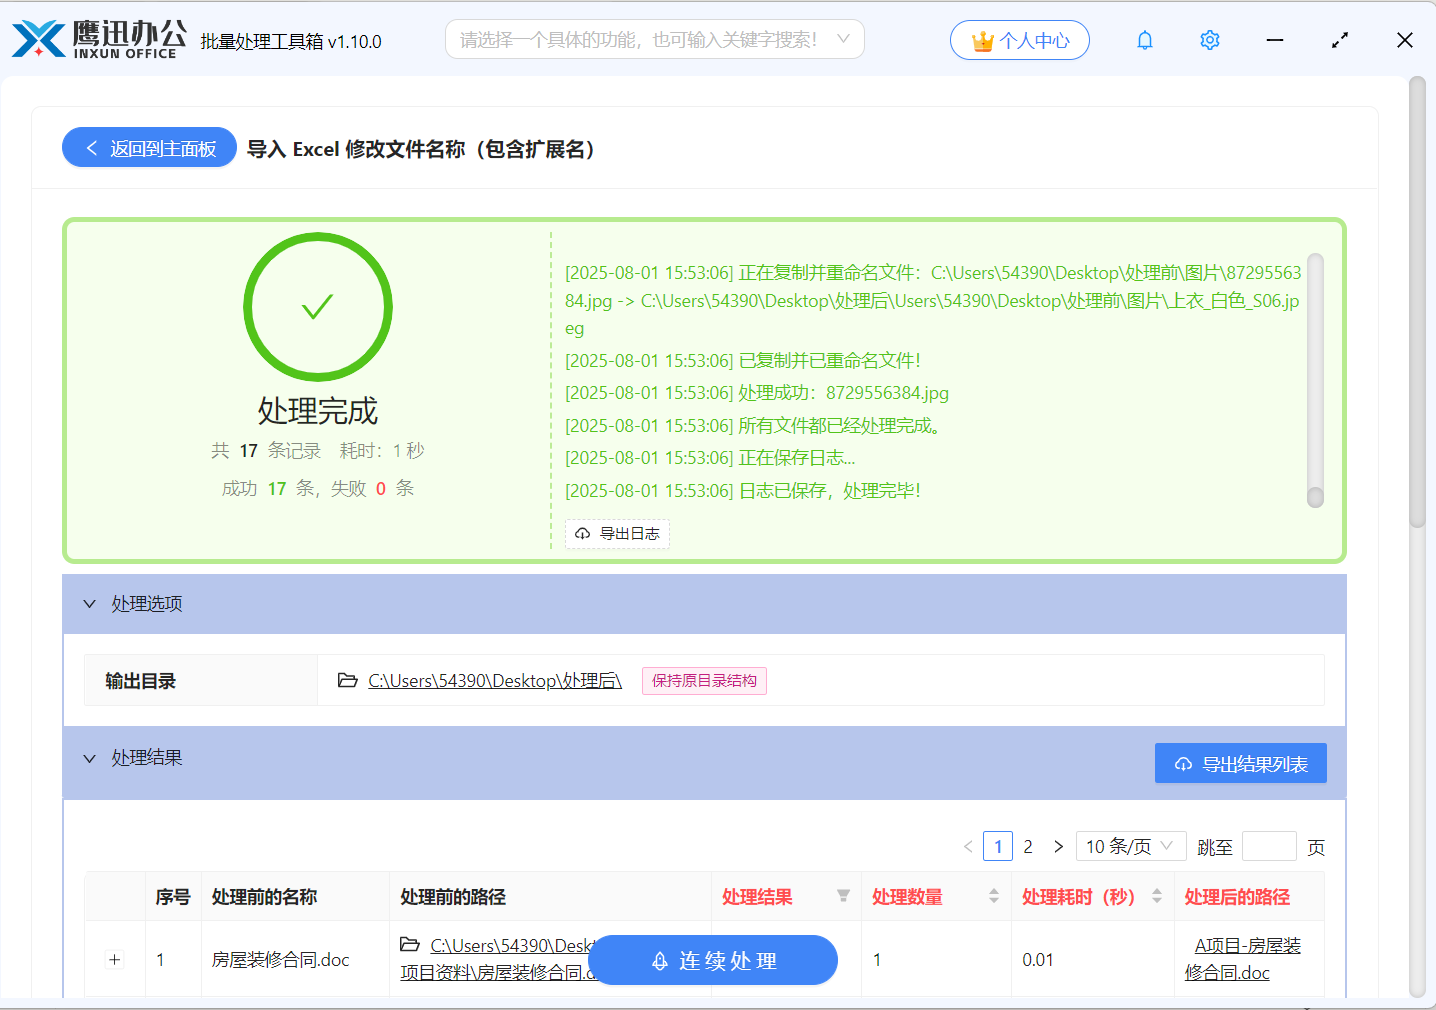1436x1010 pixels.
Task: Click the cloud icon on 导出日志
Action: [583, 534]
